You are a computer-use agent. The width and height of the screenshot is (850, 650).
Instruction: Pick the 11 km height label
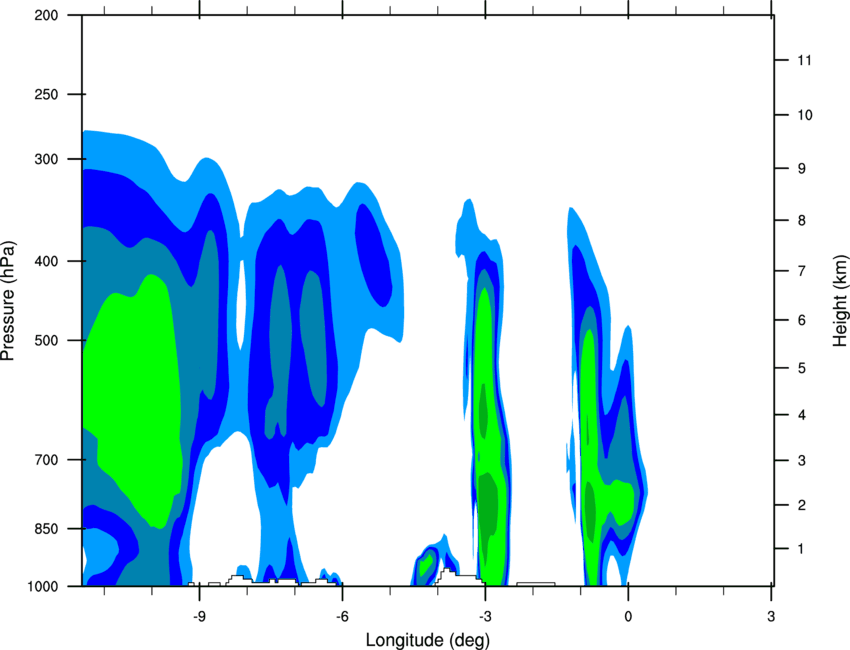point(804,60)
